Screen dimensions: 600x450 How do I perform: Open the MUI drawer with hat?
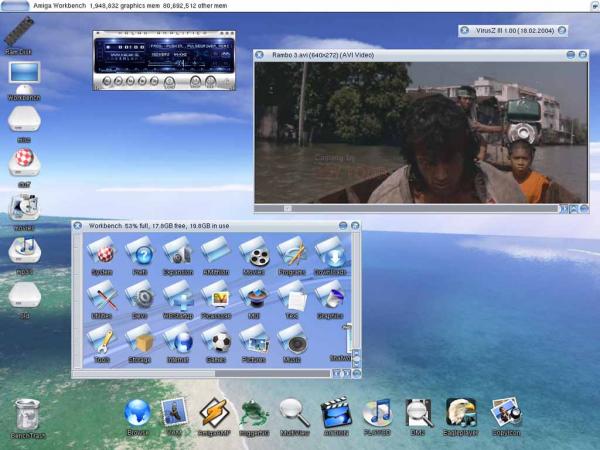click(254, 300)
